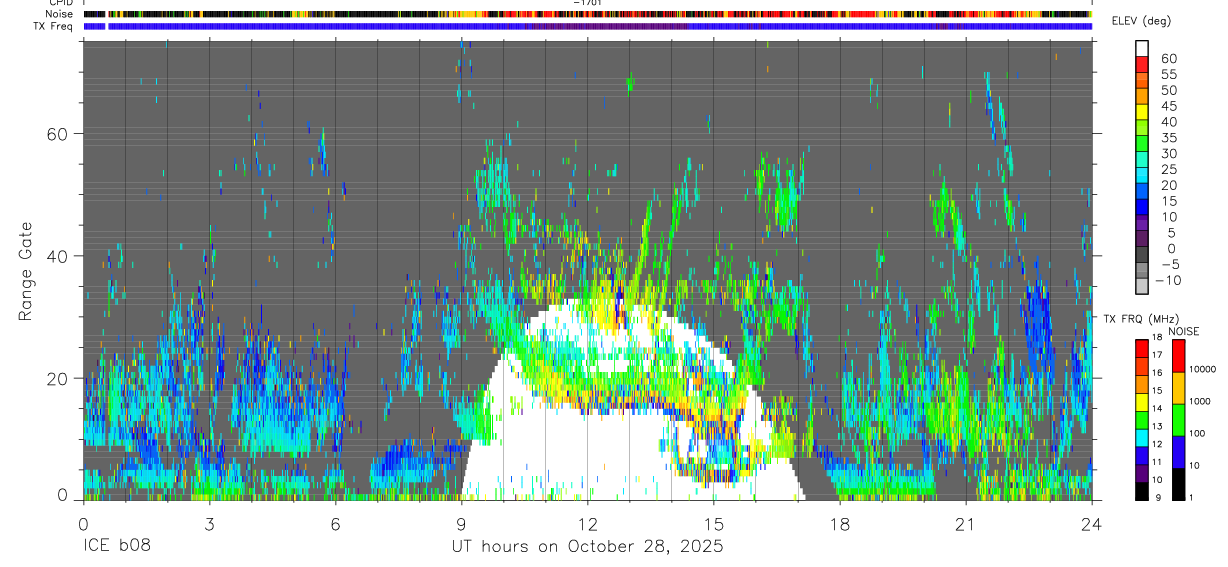Screen dimensions: 1228x567
Task: Click the TX Freq blue strip above the plot
Action: tap(587, 26)
